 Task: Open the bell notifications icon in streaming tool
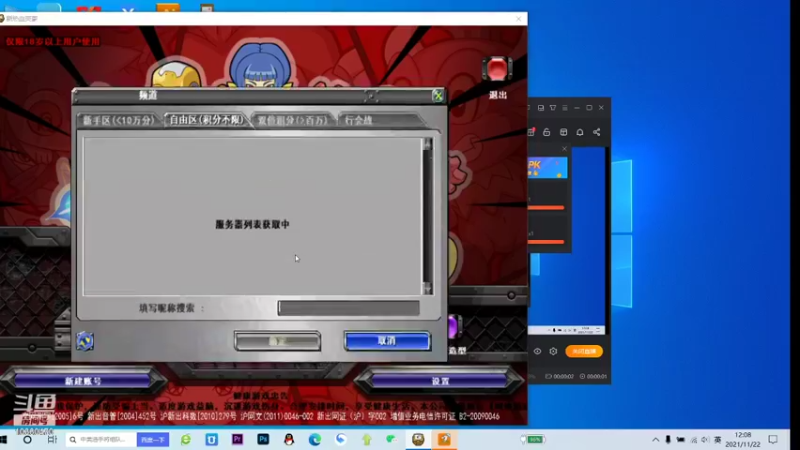pyautogui.click(x=580, y=132)
